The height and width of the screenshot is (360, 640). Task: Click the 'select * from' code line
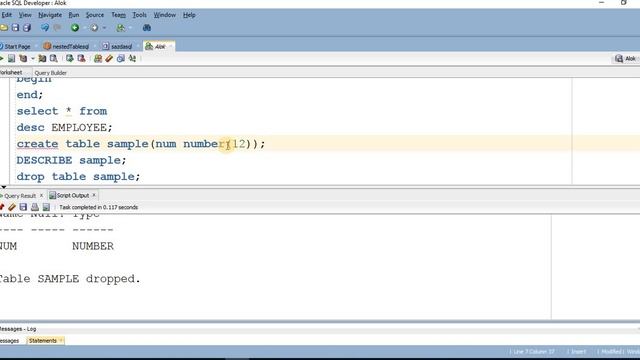[x=62, y=111]
